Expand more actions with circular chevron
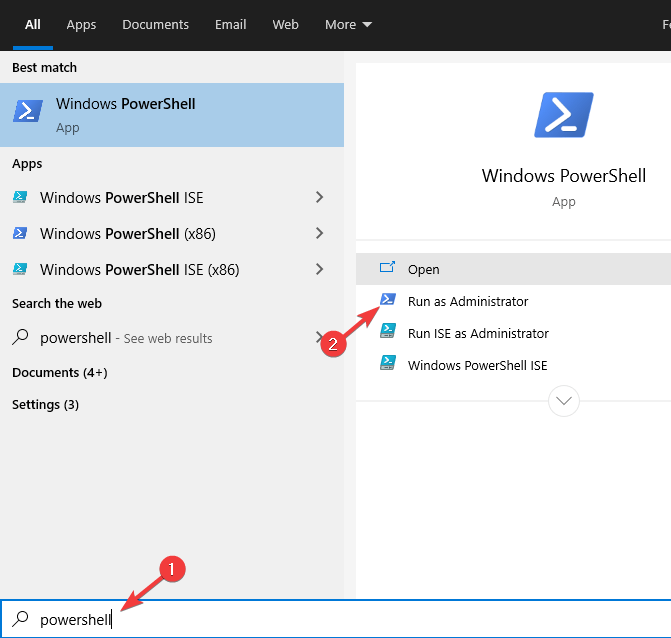 pos(564,401)
